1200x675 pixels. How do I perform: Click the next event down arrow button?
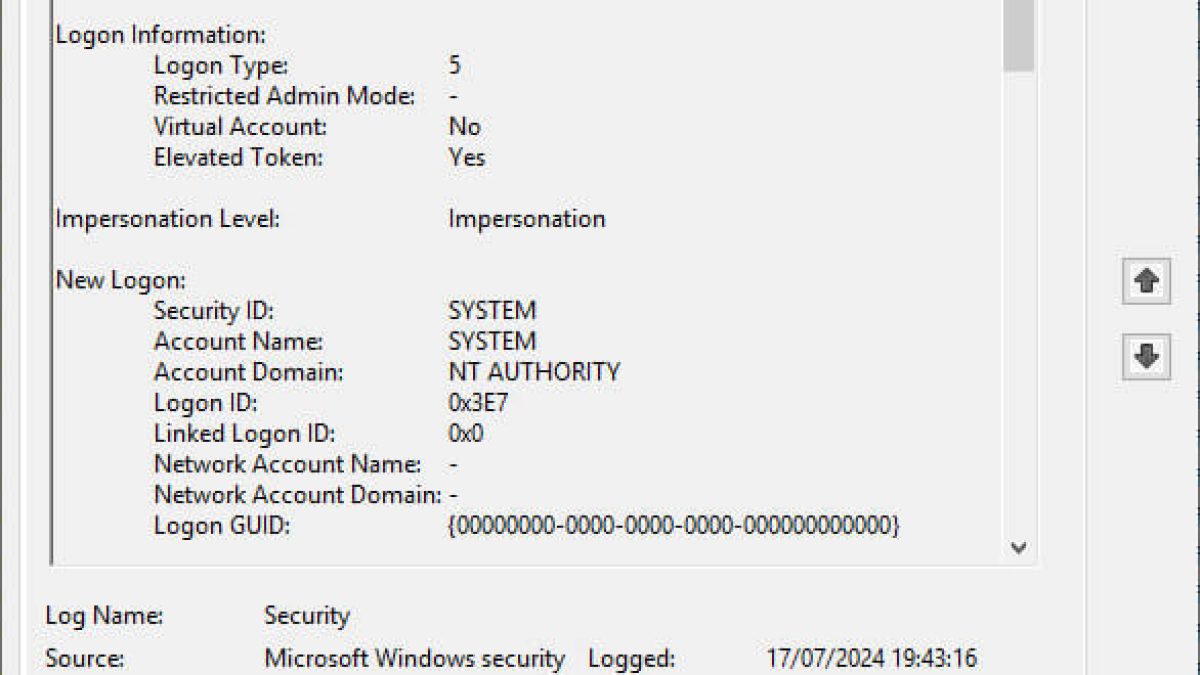(1146, 357)
